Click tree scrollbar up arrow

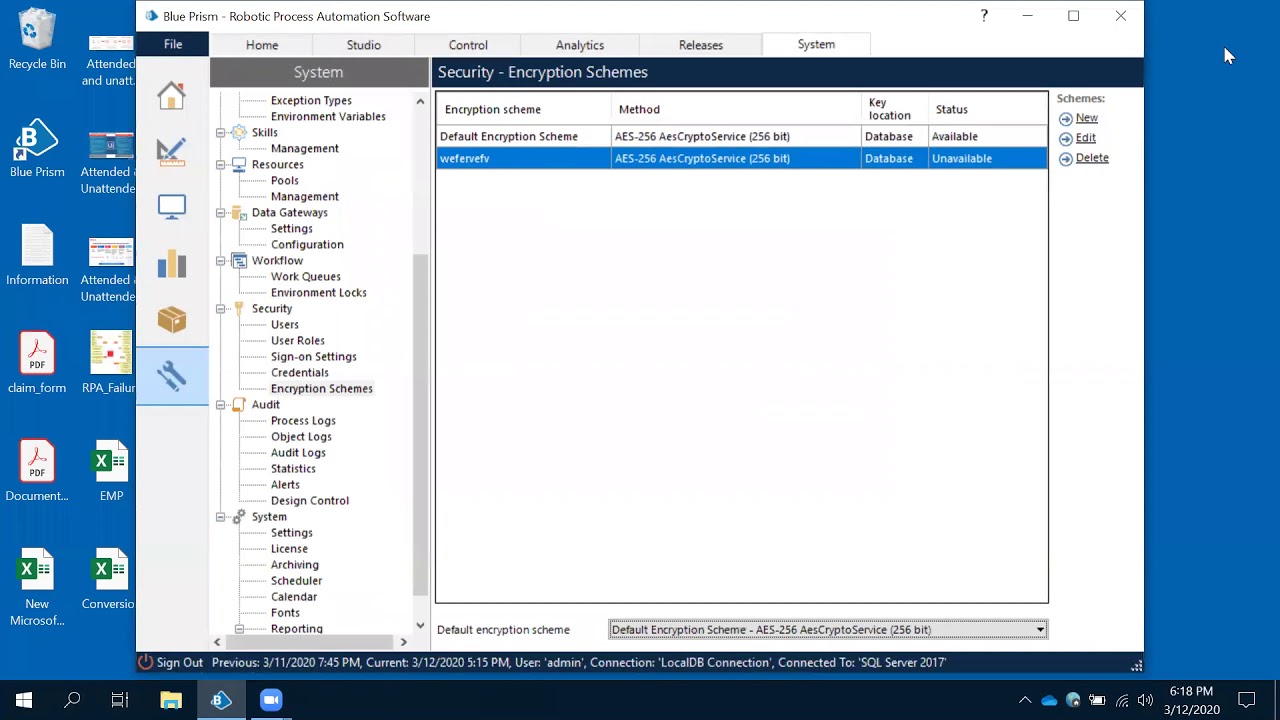click(x=420, y=102)
